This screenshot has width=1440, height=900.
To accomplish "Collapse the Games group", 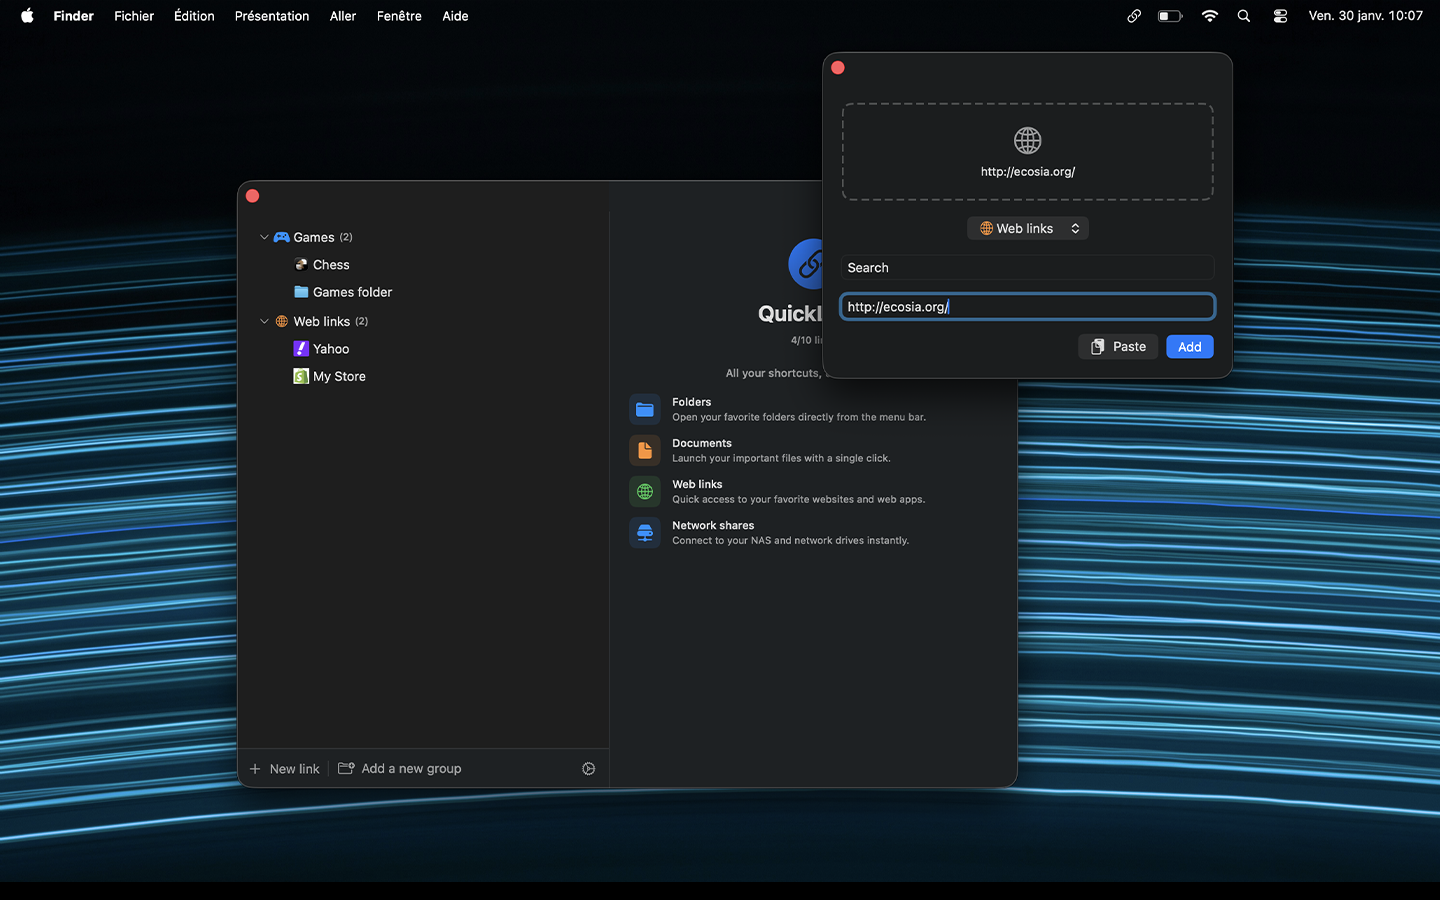I will (x=264, y=237).
